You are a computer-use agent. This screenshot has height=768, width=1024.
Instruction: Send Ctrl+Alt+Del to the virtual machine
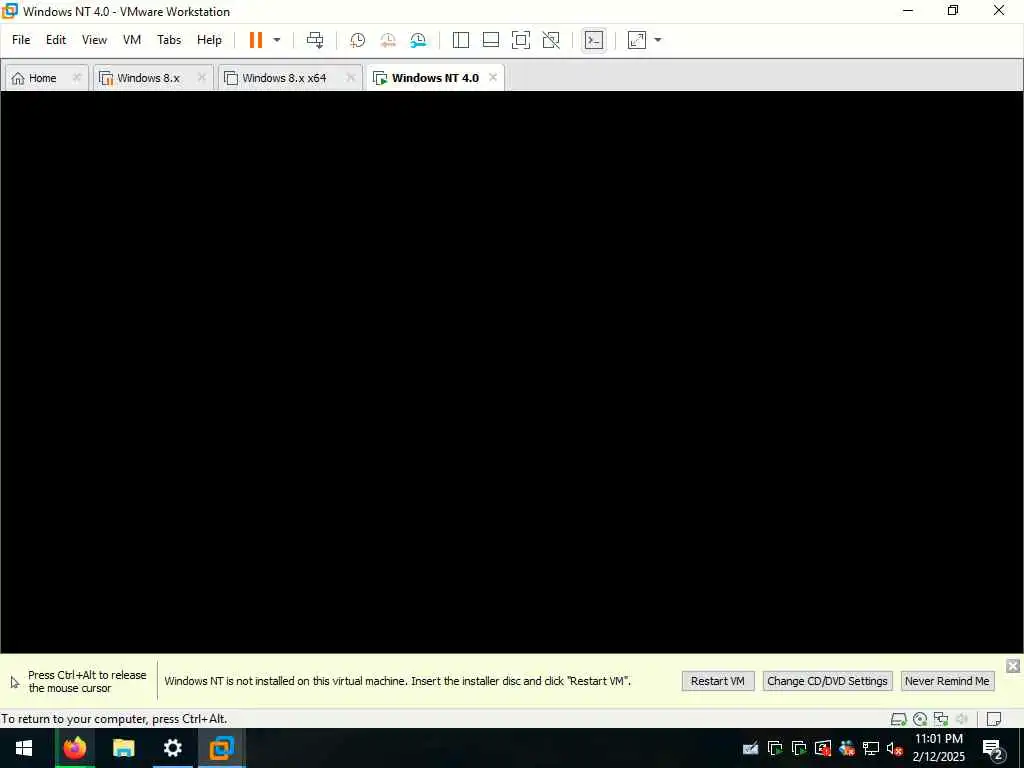[x=315, y=40]
